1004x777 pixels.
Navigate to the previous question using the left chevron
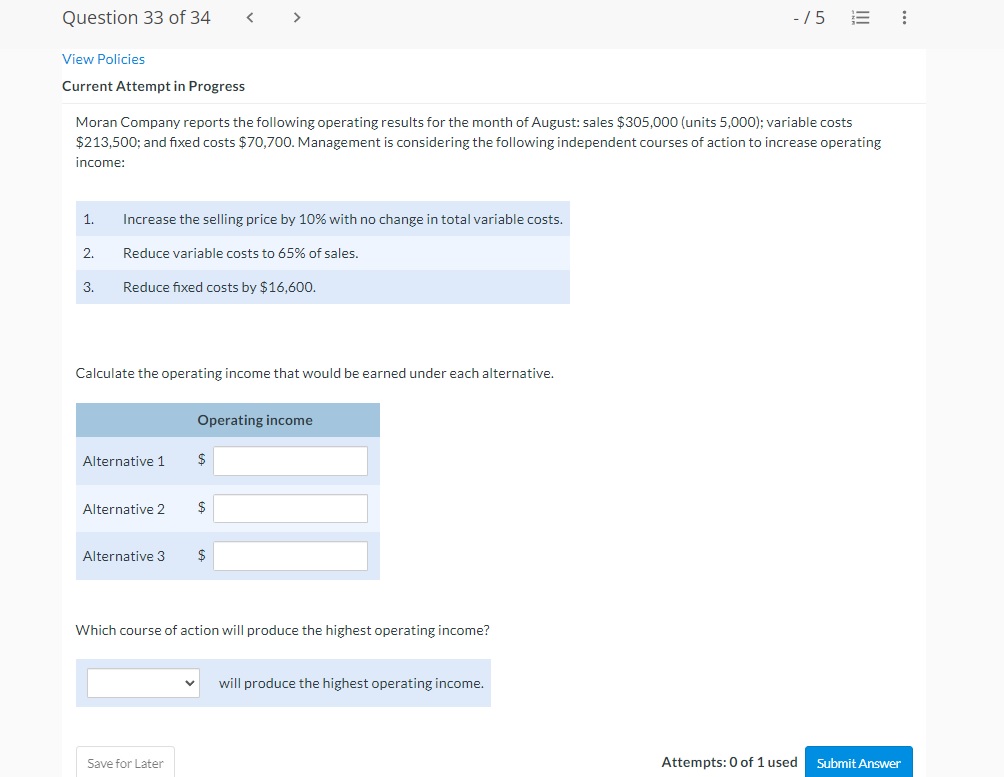coord(249,17)
